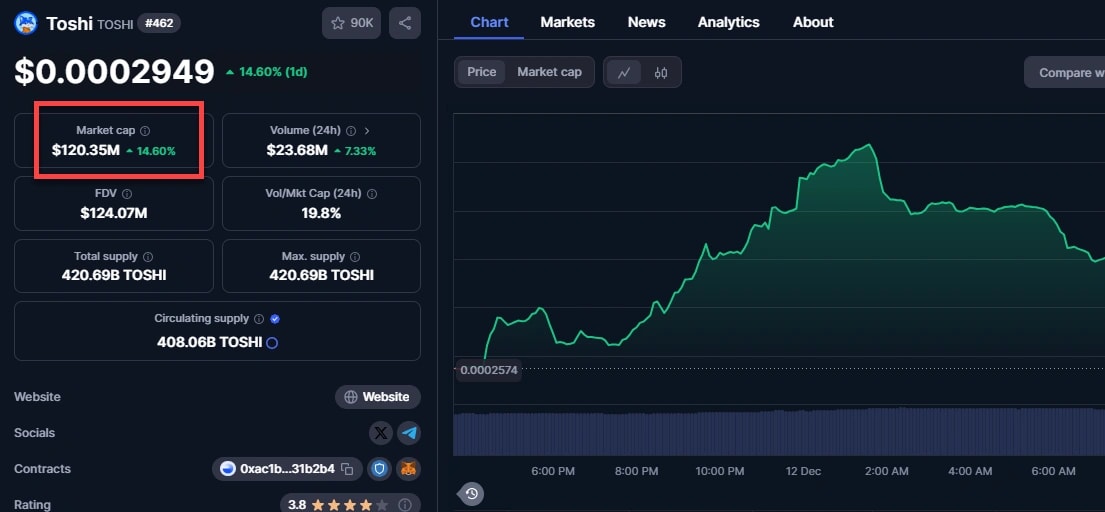Switch to the Markets tab
Viewport: 1105px width, 512px height.
coord(567,22)
